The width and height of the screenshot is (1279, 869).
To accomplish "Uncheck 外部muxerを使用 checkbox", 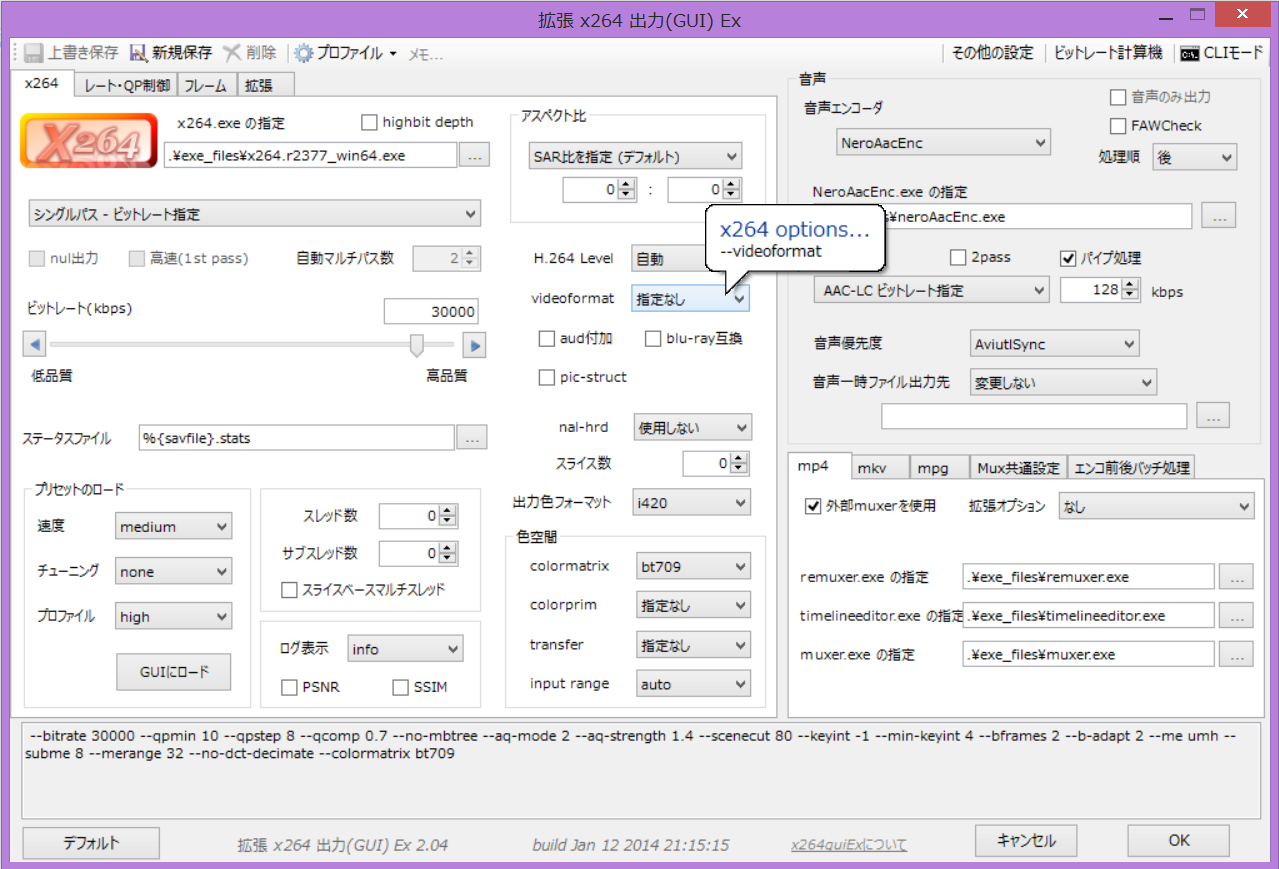I will pos(813,506).
